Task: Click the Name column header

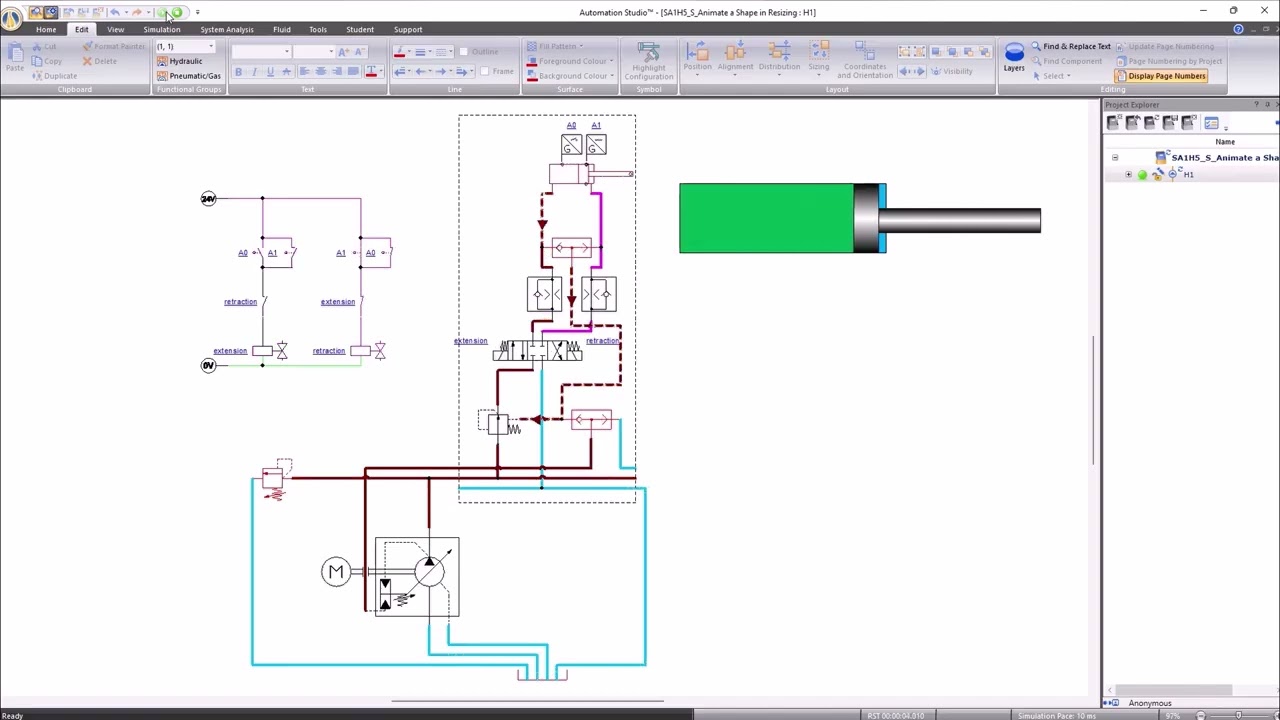Action: point(1225,142)
